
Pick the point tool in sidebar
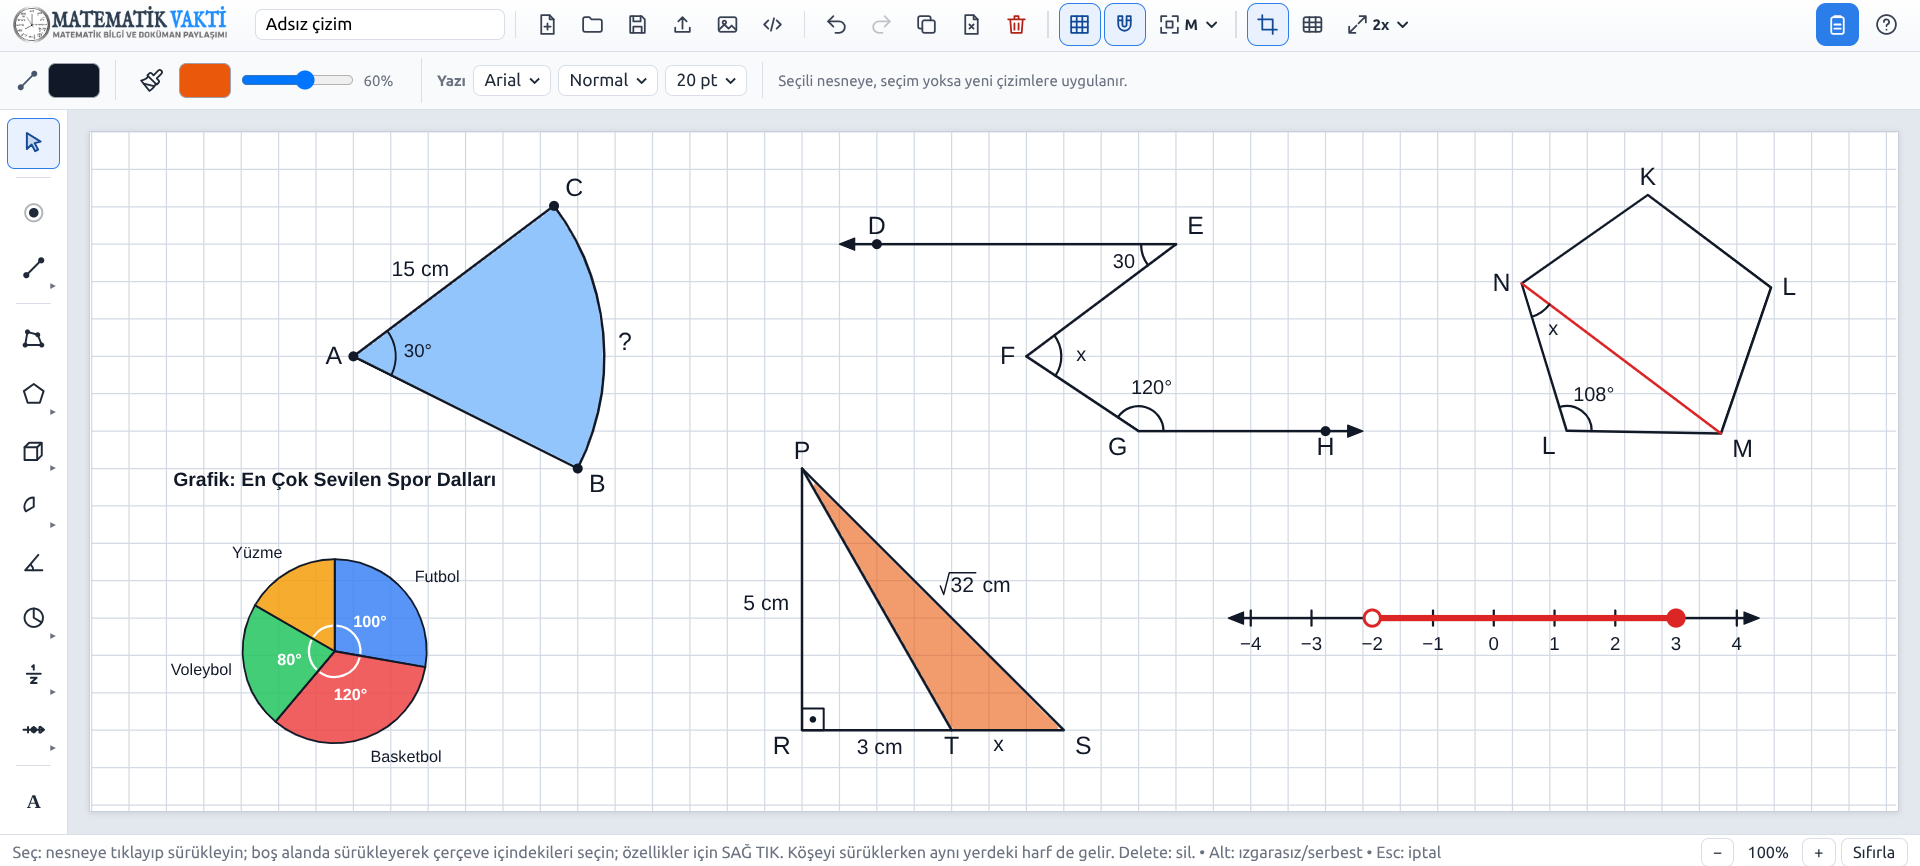[x=33, y=213]
